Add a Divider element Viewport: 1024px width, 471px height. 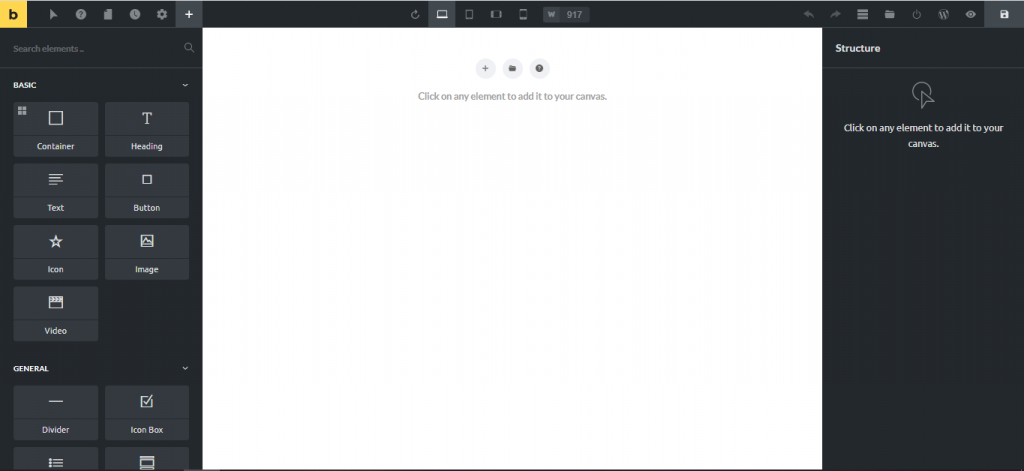click(56, 413)
